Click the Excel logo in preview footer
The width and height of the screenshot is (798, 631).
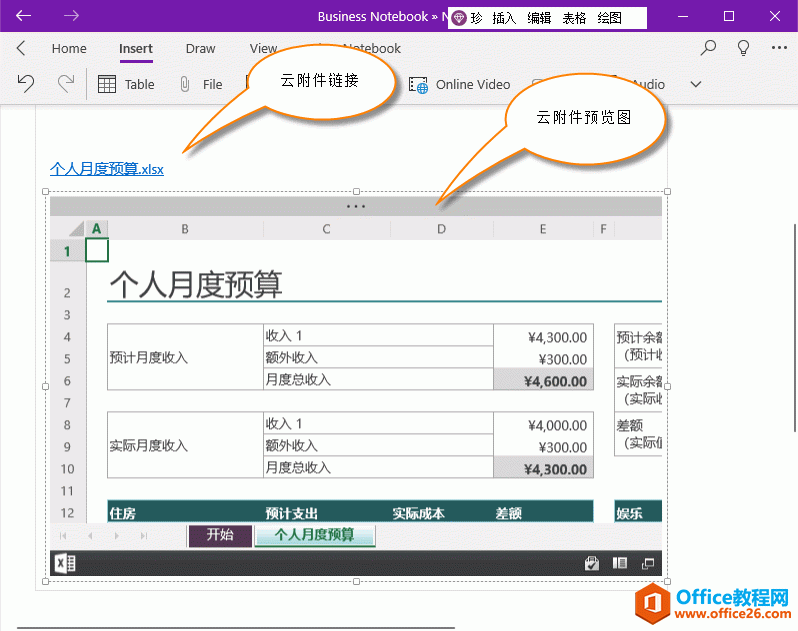(65, 563)
